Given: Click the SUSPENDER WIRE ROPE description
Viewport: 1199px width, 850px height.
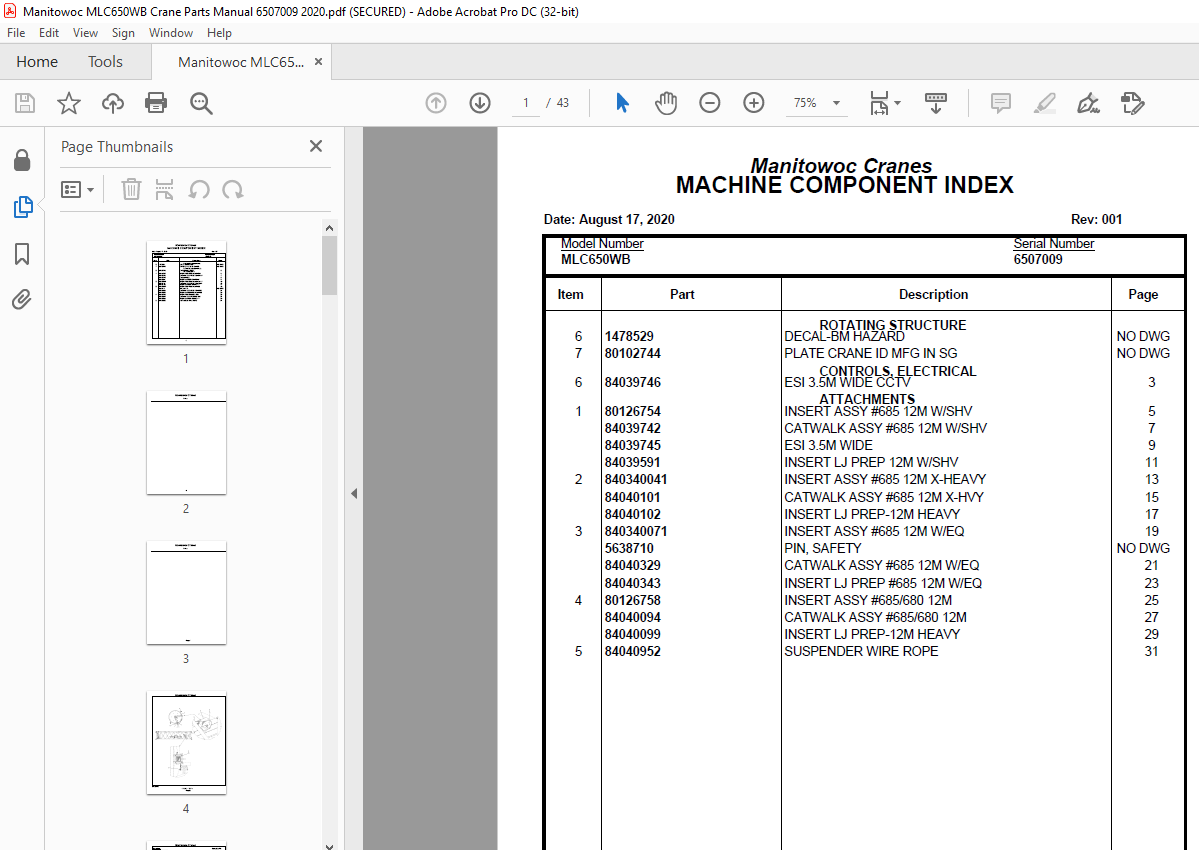Looking at the screenshot, I should [861, 651].
